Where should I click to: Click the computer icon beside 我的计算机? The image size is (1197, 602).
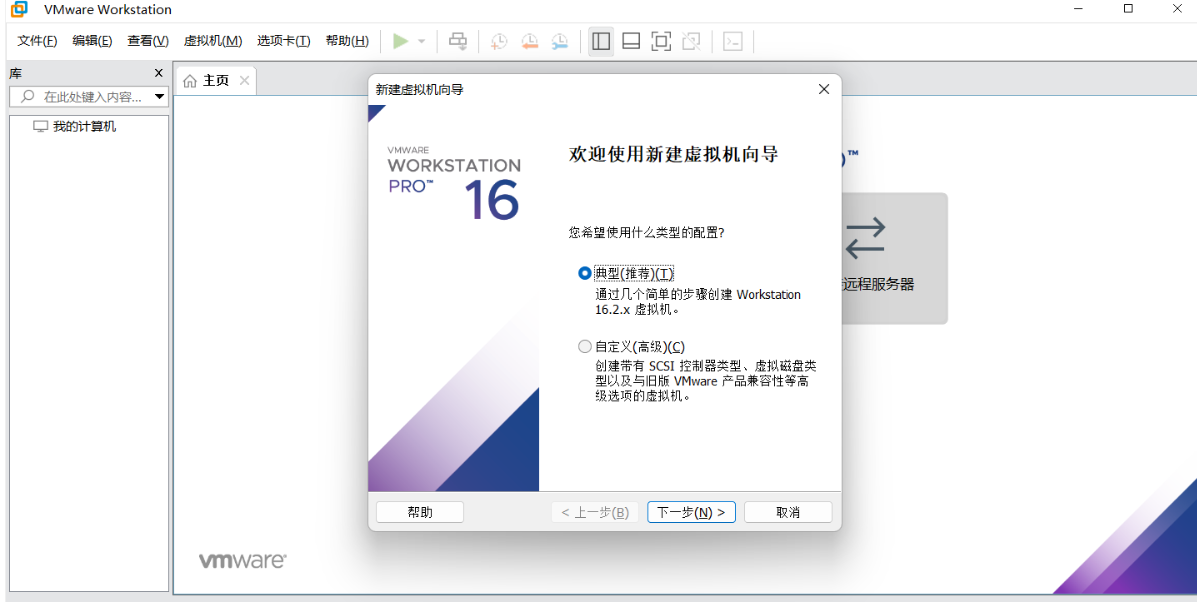point(40,127)
